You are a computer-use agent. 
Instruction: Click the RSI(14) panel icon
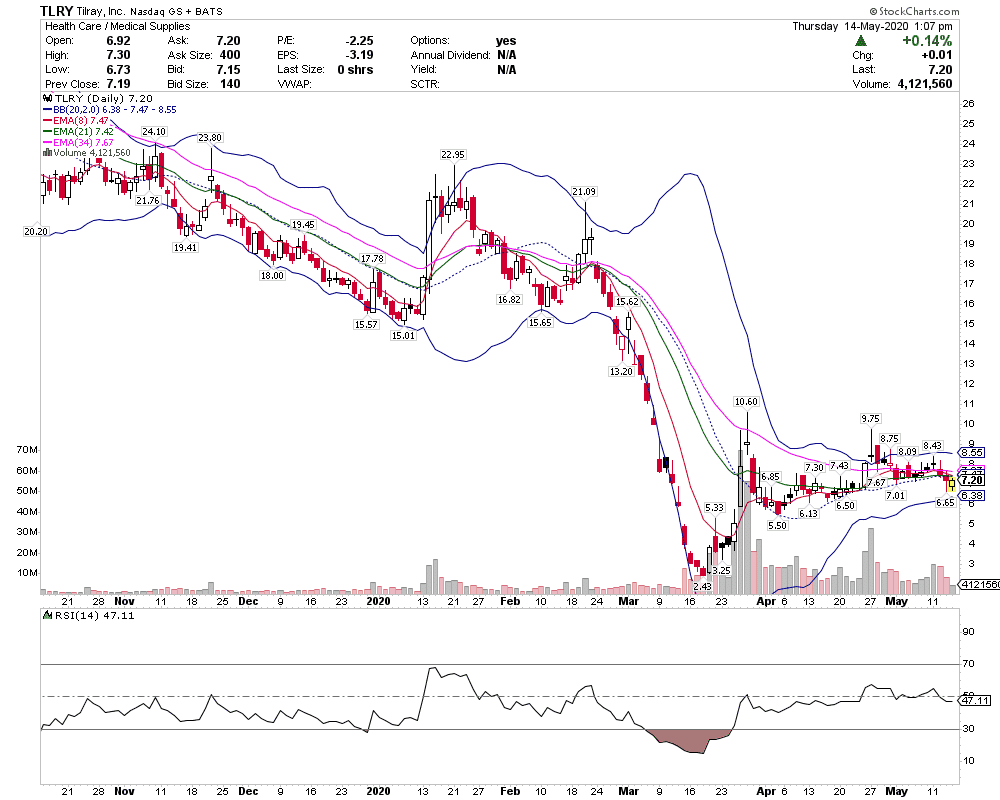pos(47,616)
